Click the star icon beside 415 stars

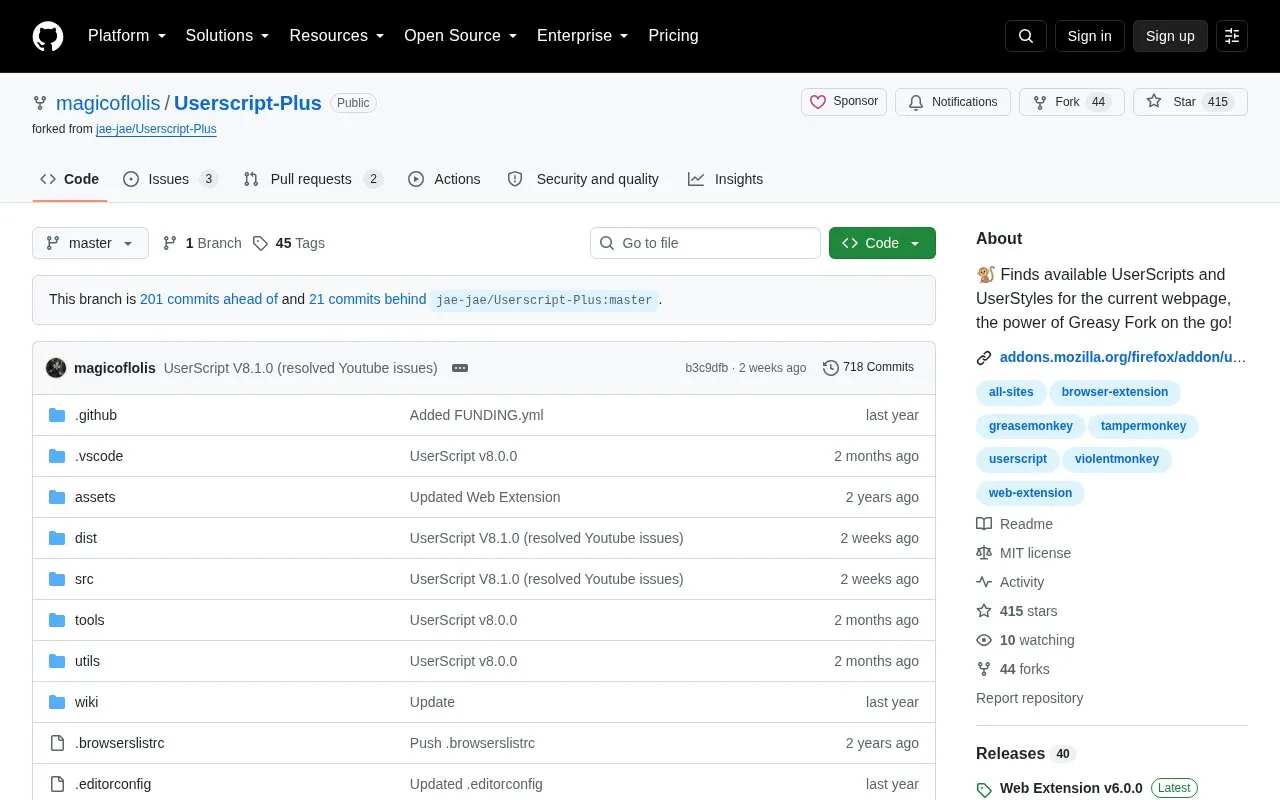[984, 611]
